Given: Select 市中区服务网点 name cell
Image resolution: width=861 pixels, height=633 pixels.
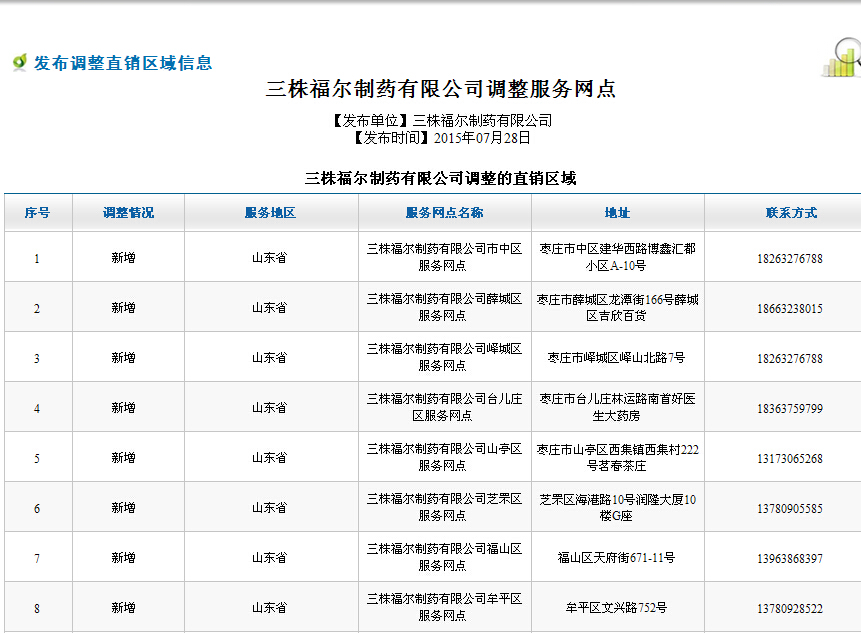Looking at the screenshot, I should point(444,257).
